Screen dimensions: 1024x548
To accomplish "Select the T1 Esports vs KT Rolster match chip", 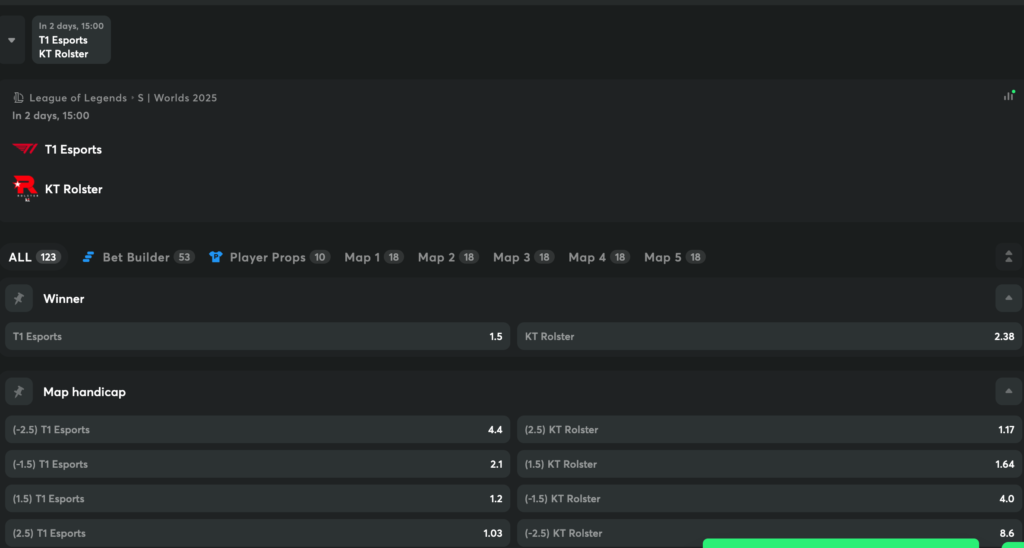I will [x=71, y=41].
